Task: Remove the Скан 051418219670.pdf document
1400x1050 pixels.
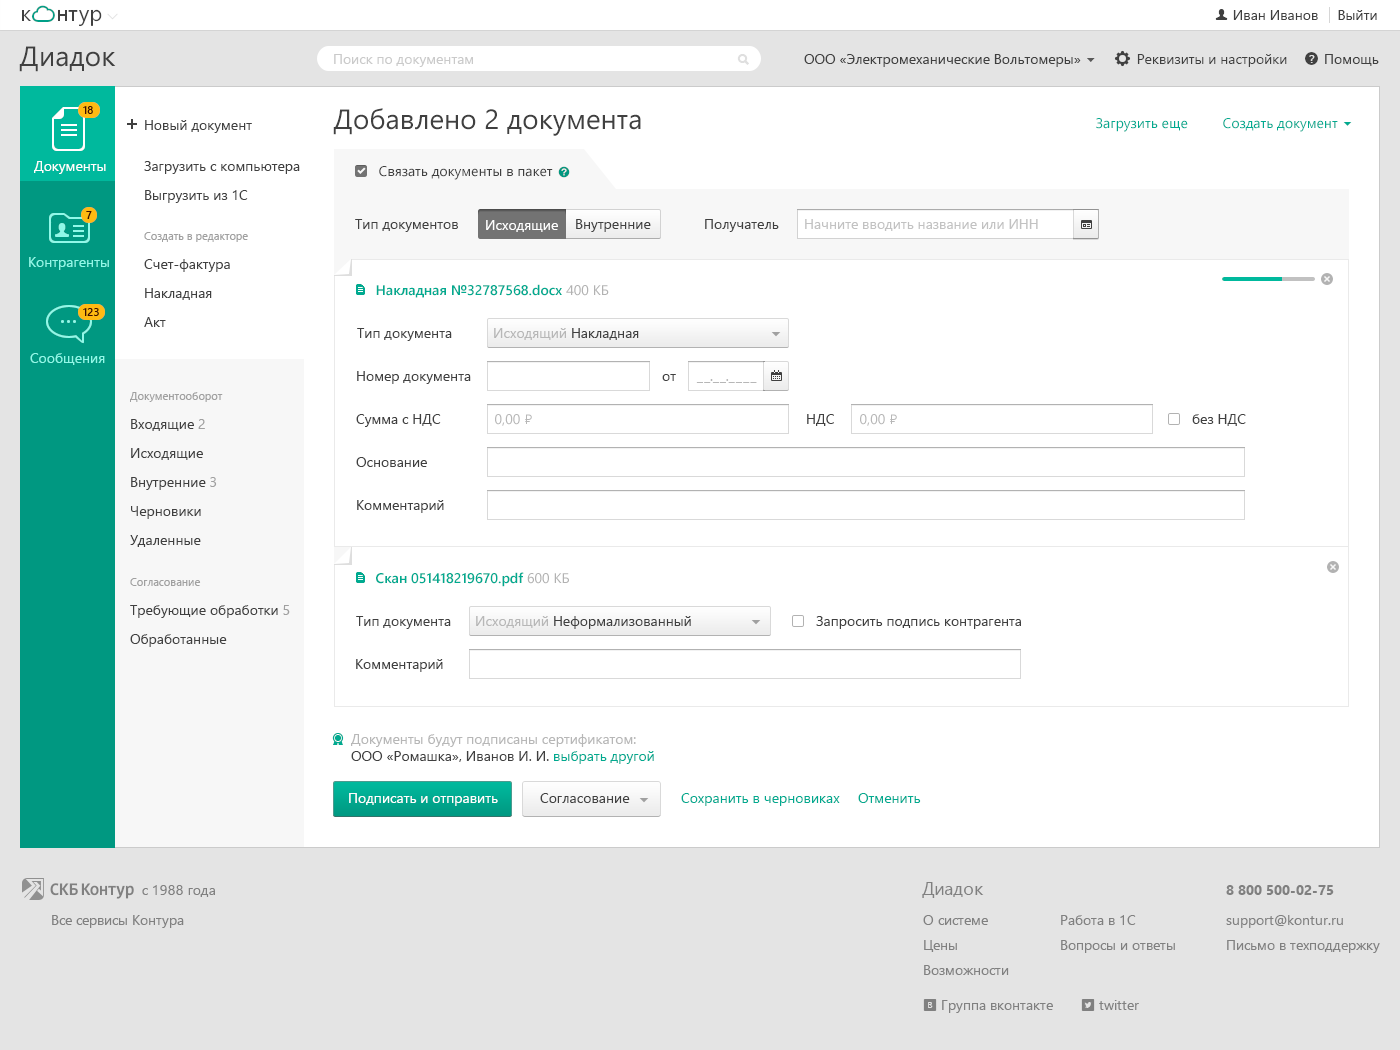Action: click(x=1332, y=567)
